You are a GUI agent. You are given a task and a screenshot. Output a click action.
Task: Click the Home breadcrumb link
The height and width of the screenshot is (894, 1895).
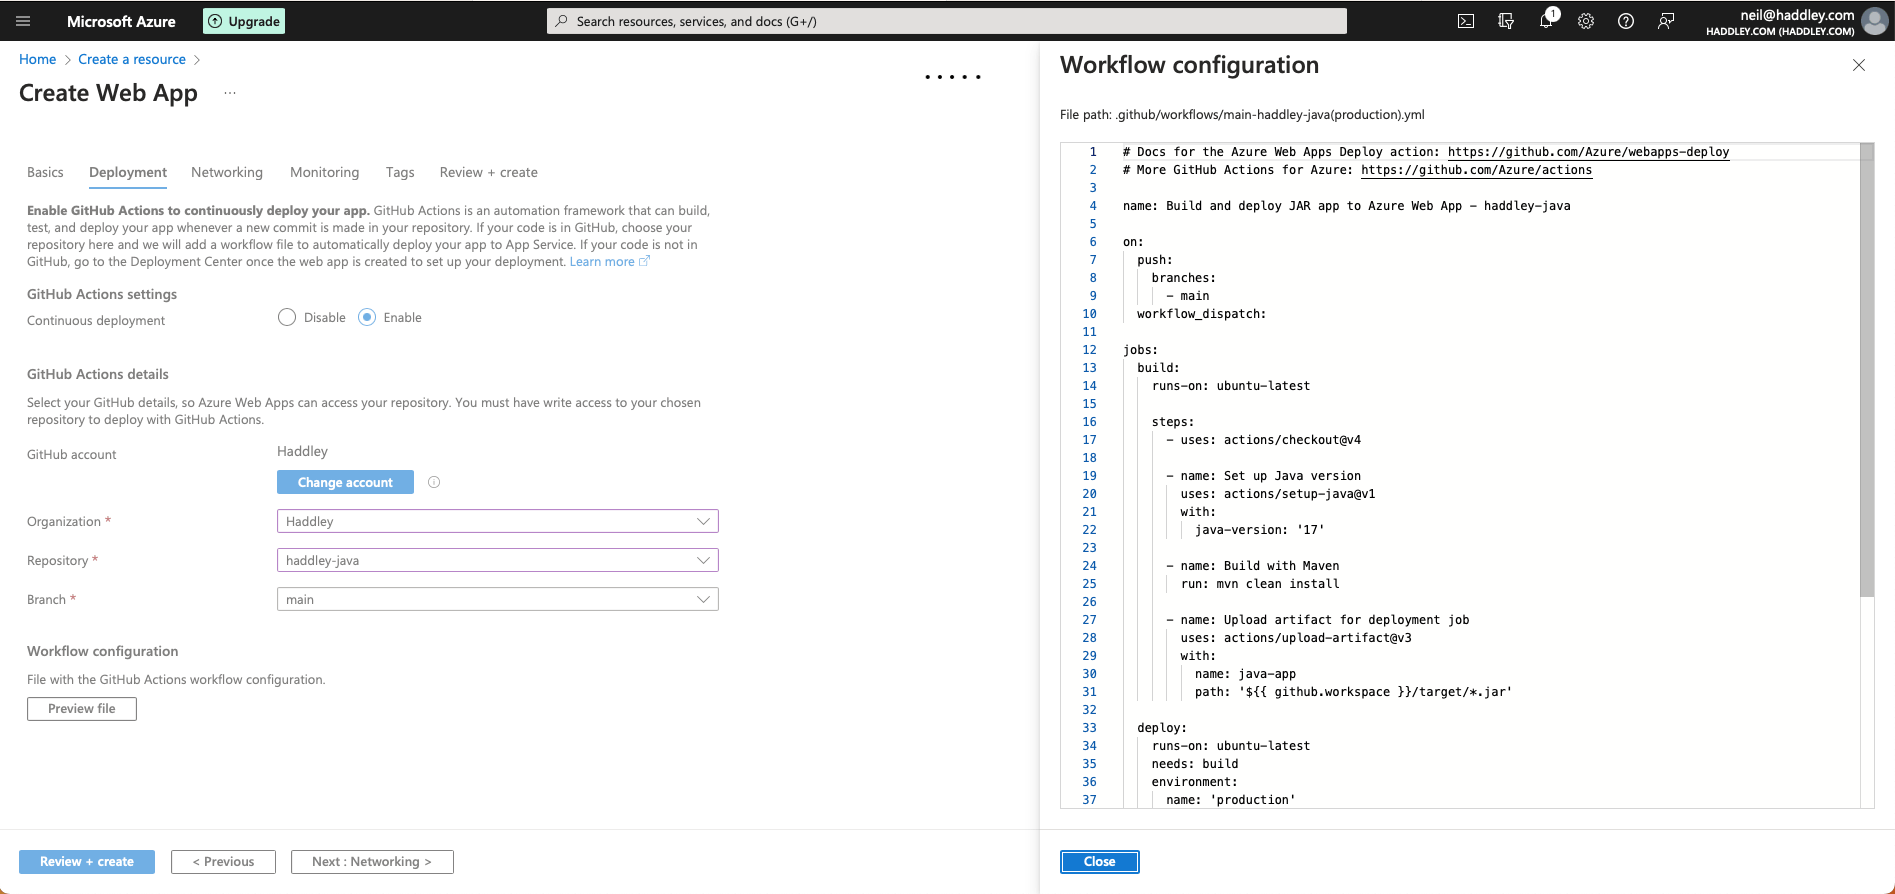point(38,59)
